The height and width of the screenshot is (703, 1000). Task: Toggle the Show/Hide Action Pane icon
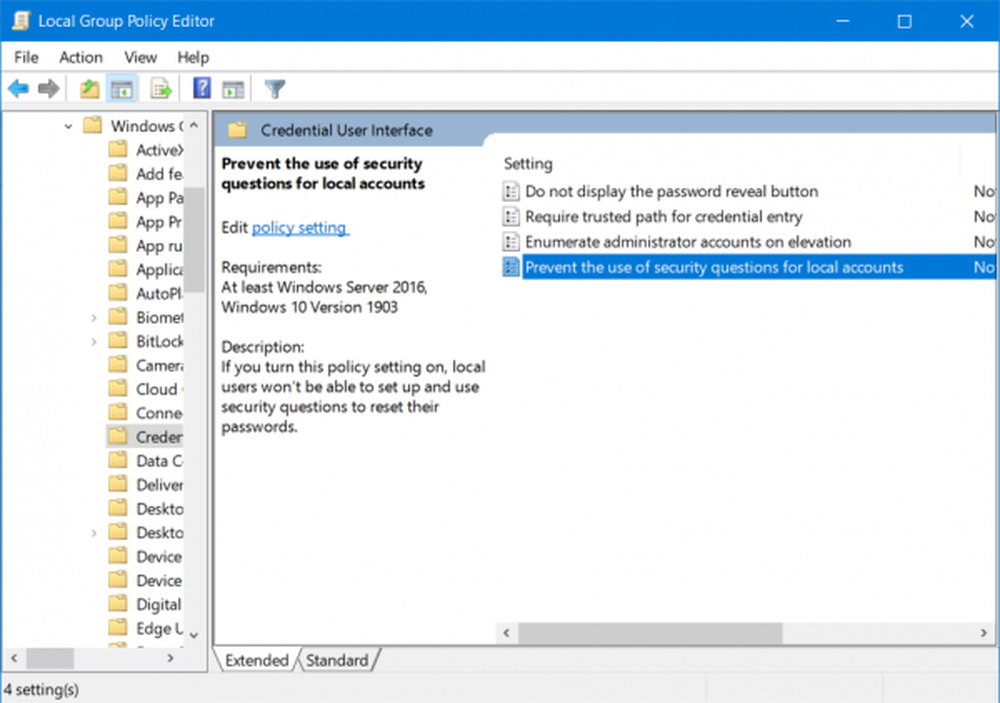click(233, 89)
